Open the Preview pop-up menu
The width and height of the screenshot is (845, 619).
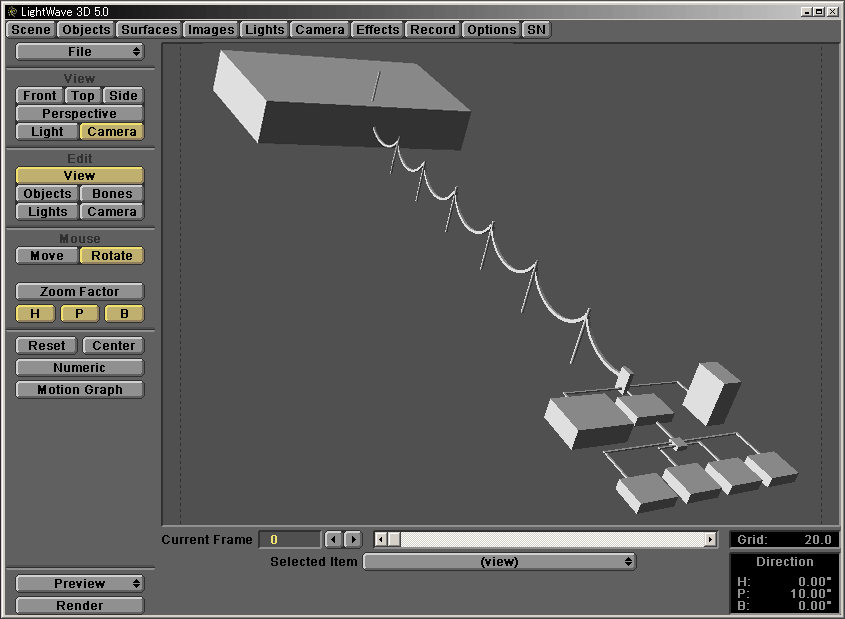(x=80, y=584)
